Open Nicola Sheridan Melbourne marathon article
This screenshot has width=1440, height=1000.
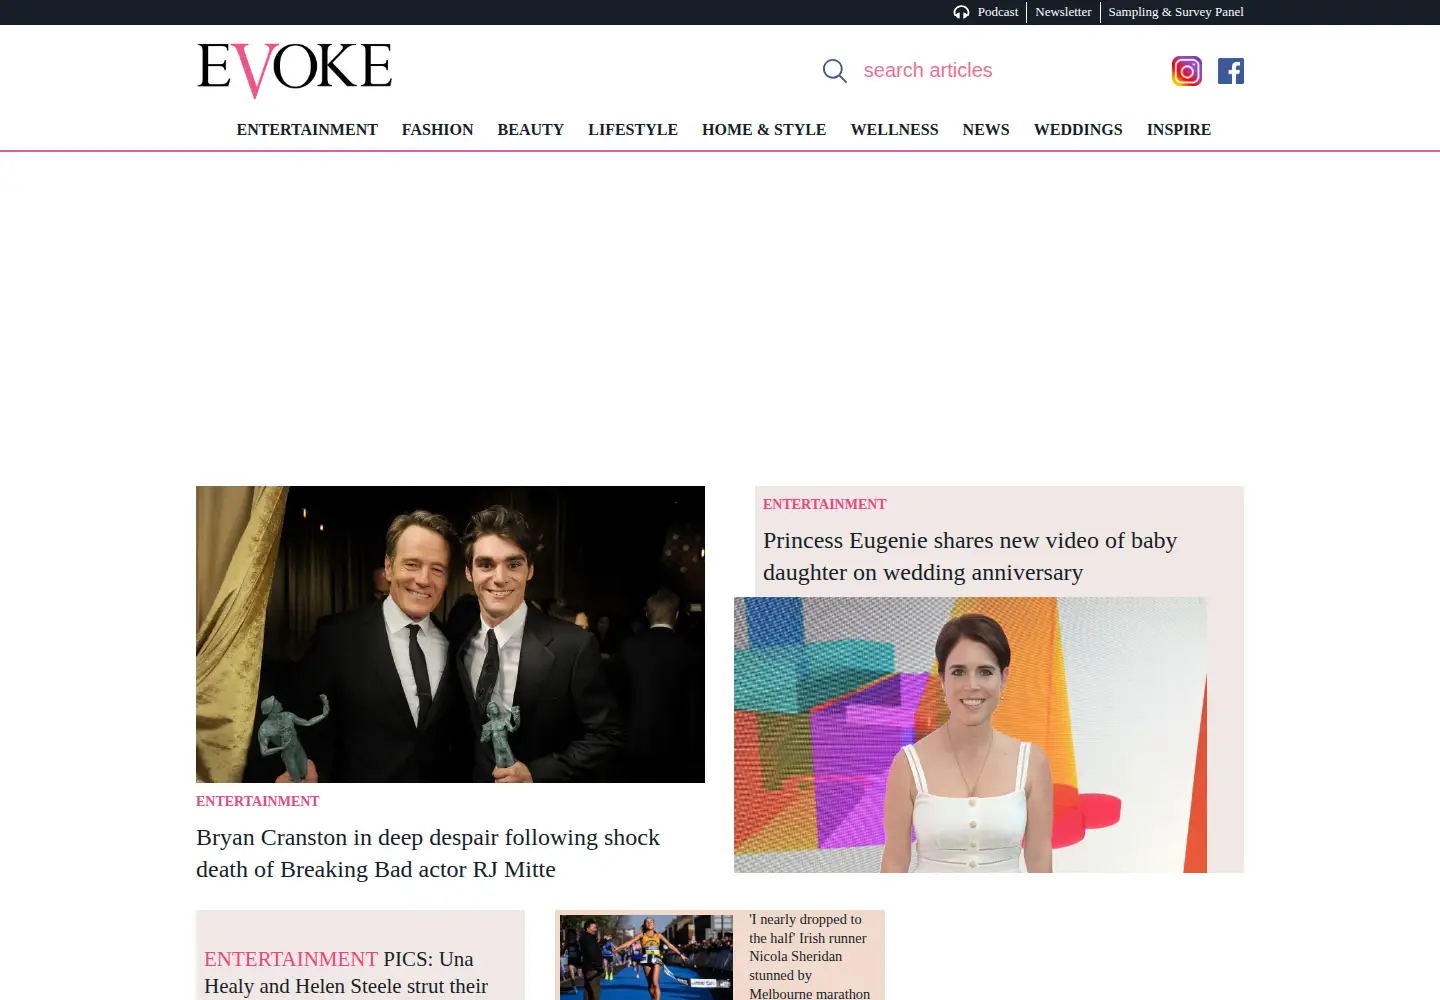(x=809, y=956)
